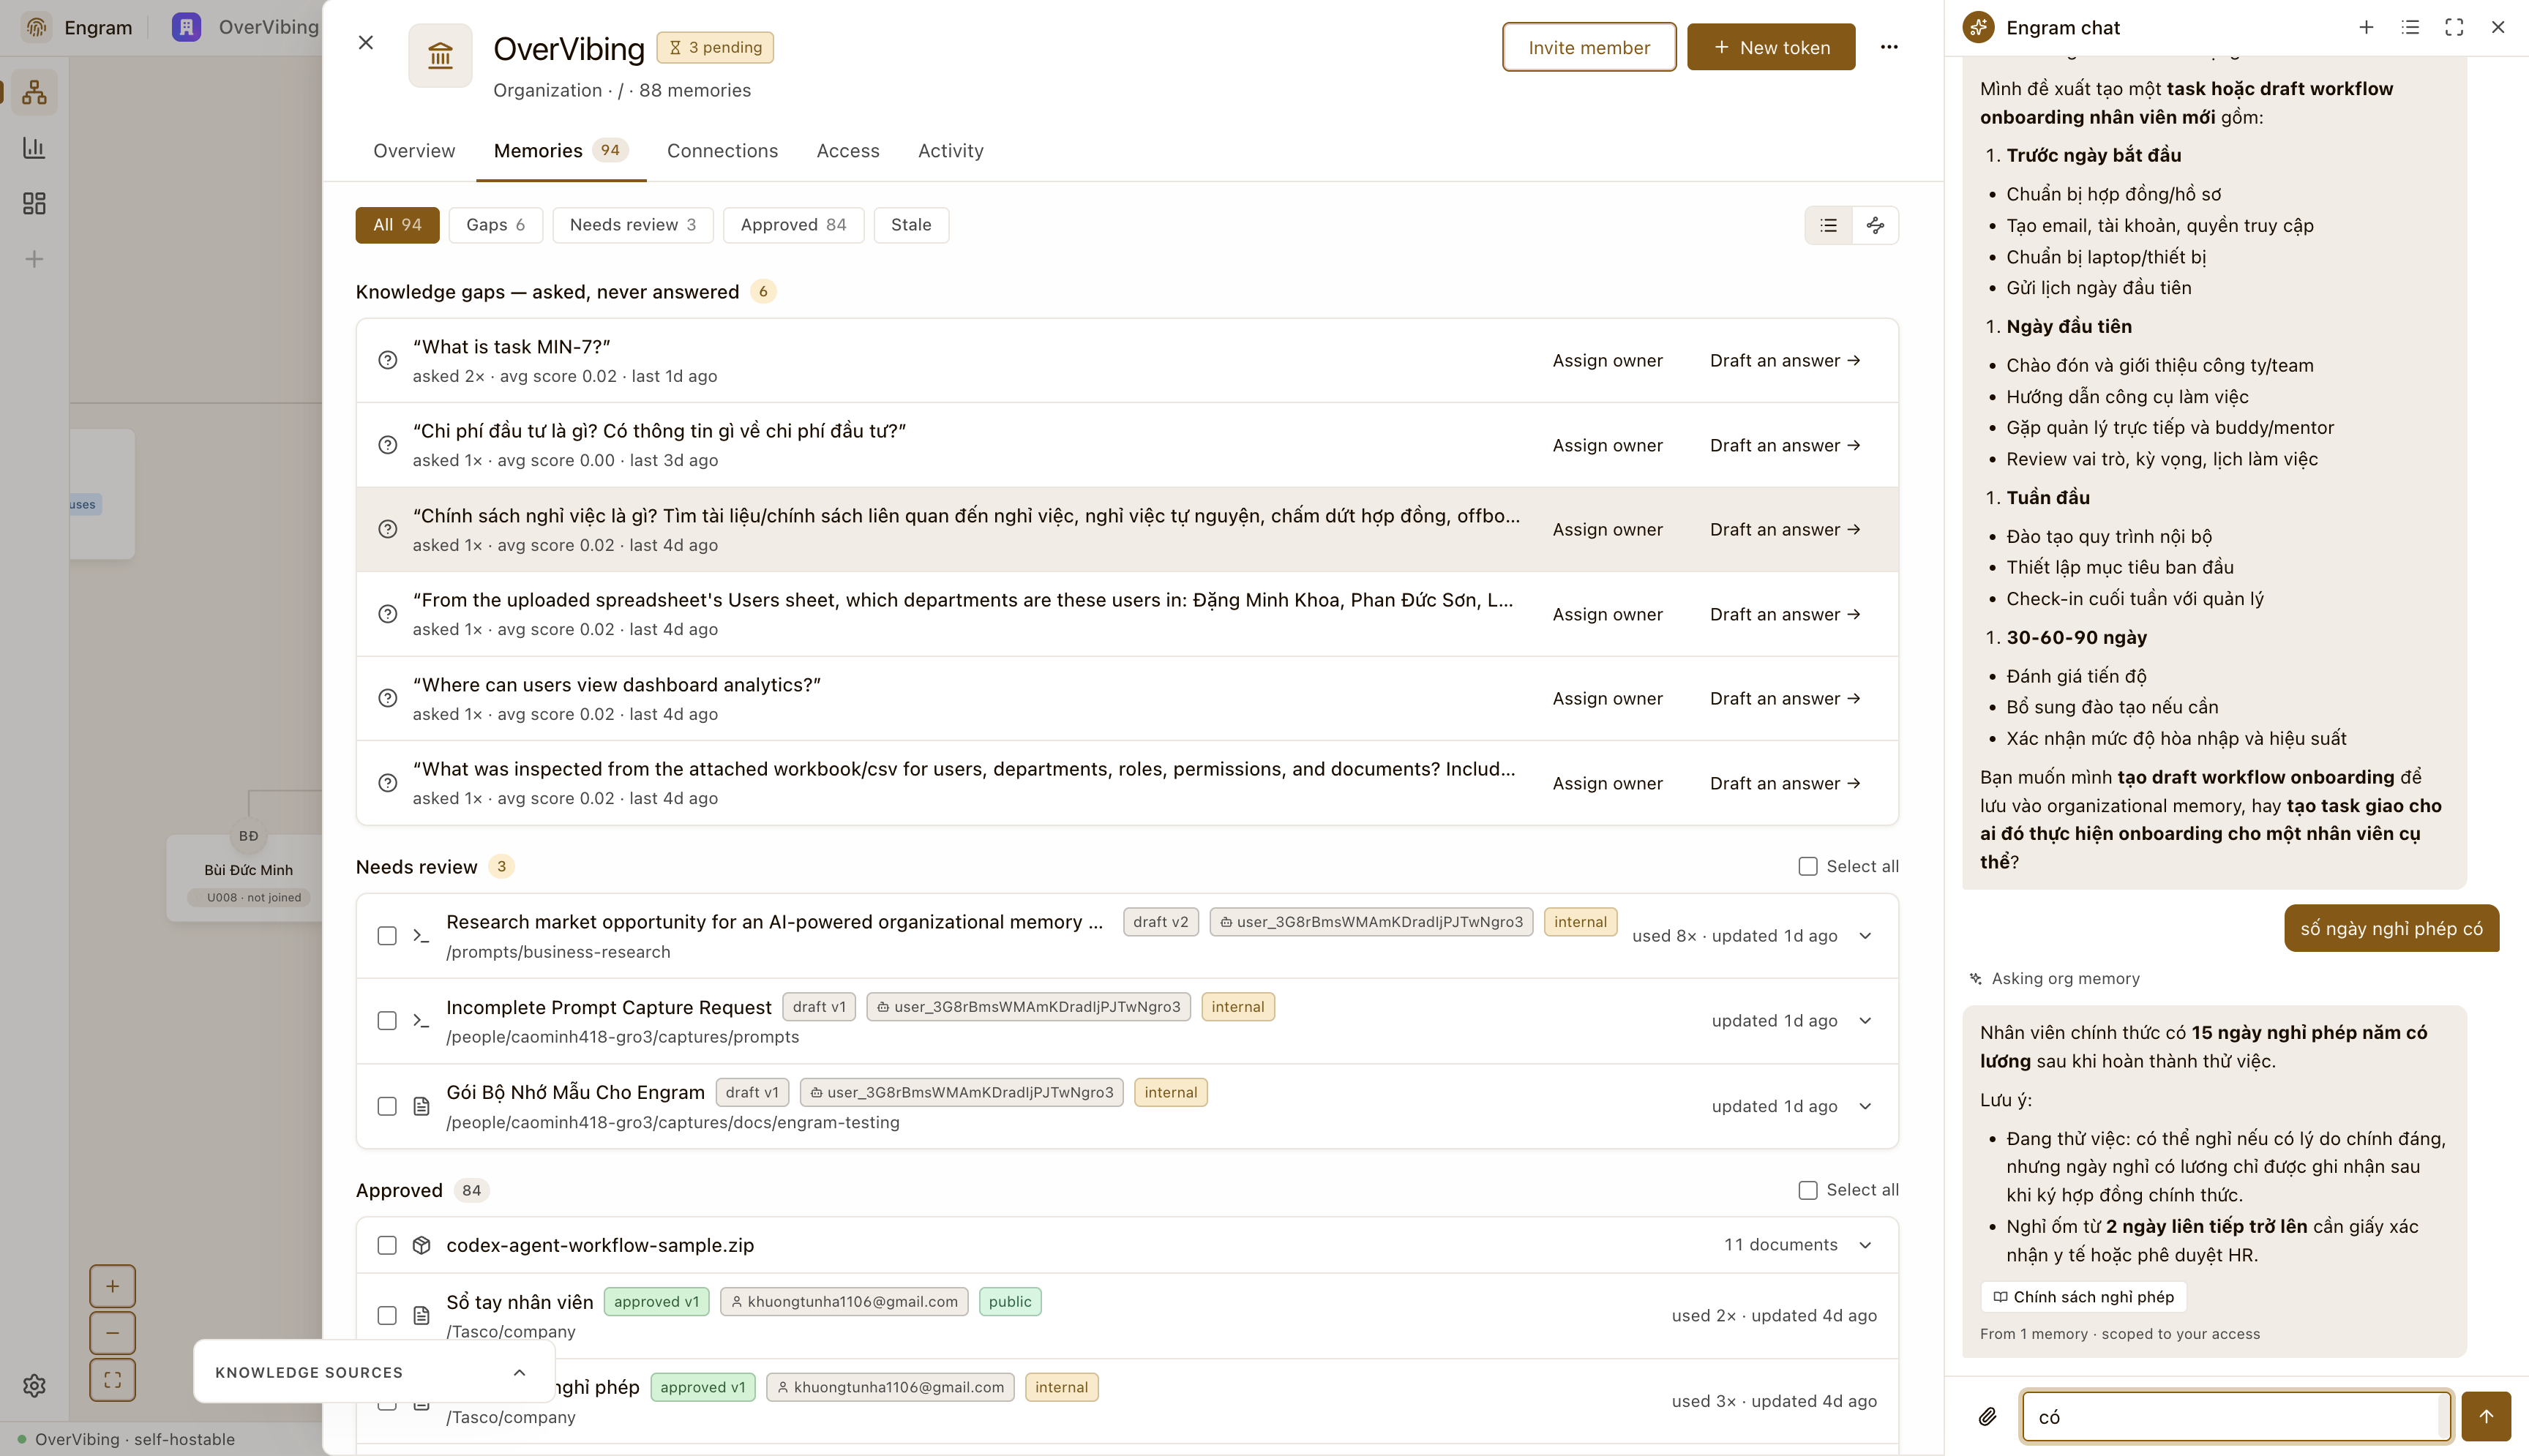Click the public tag on Sổ tay nhân viên
The width and height of the screenshot is (2529, 1456).
coord(1010,1302)
